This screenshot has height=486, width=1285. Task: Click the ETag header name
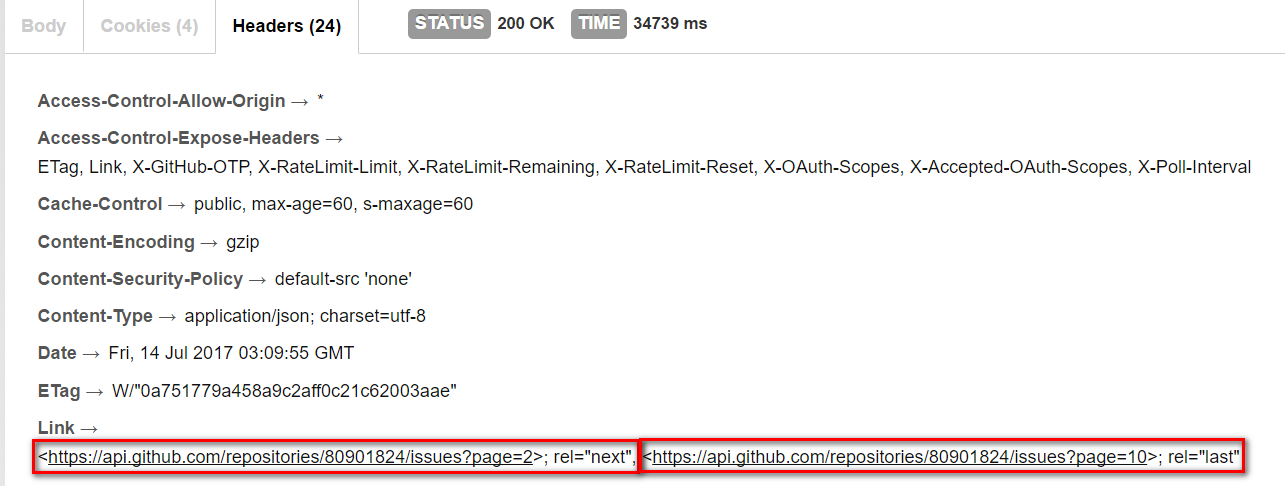[59, 391]
